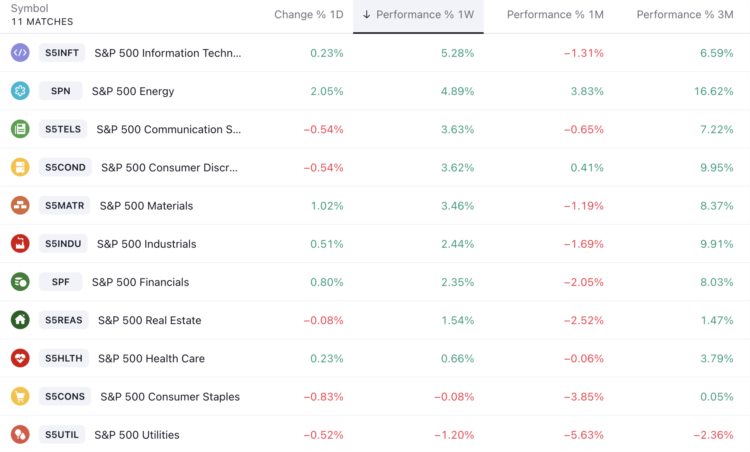750x452 pixels.
Task: Click the S&P 500 Information Technology sector icon
Action: [x=20, y=53]
